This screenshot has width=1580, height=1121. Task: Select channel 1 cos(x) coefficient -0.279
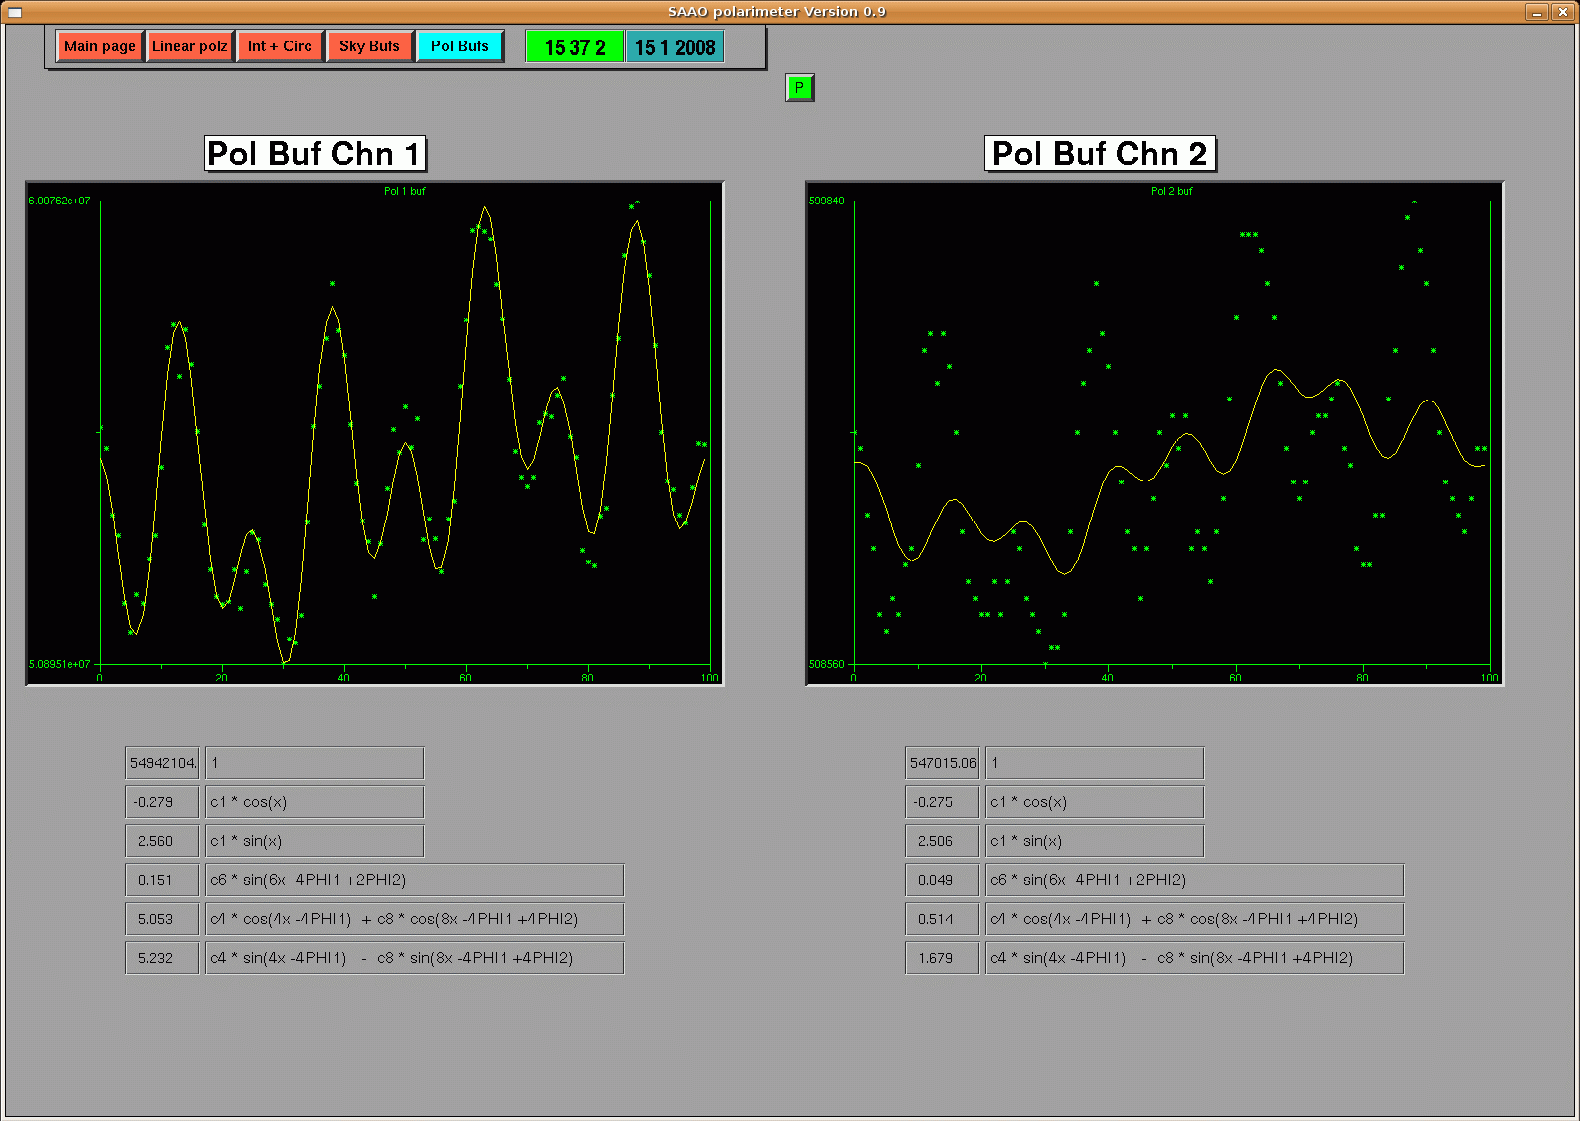click(x=162, y=802)
